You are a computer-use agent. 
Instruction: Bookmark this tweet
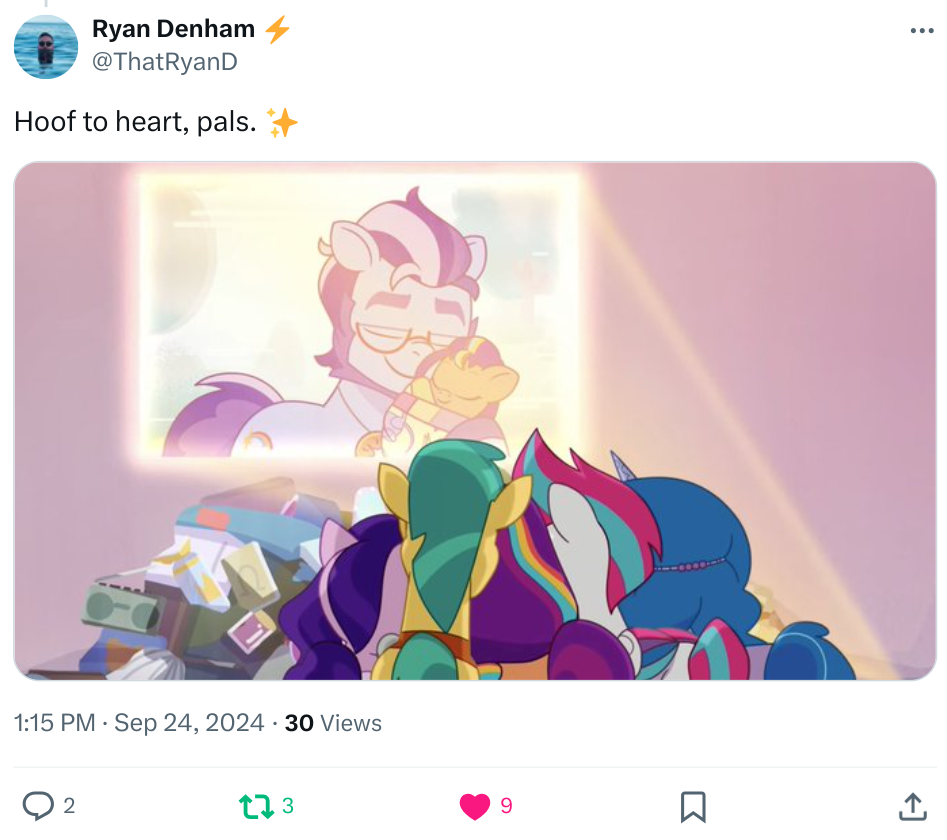(x=693, y=807)
